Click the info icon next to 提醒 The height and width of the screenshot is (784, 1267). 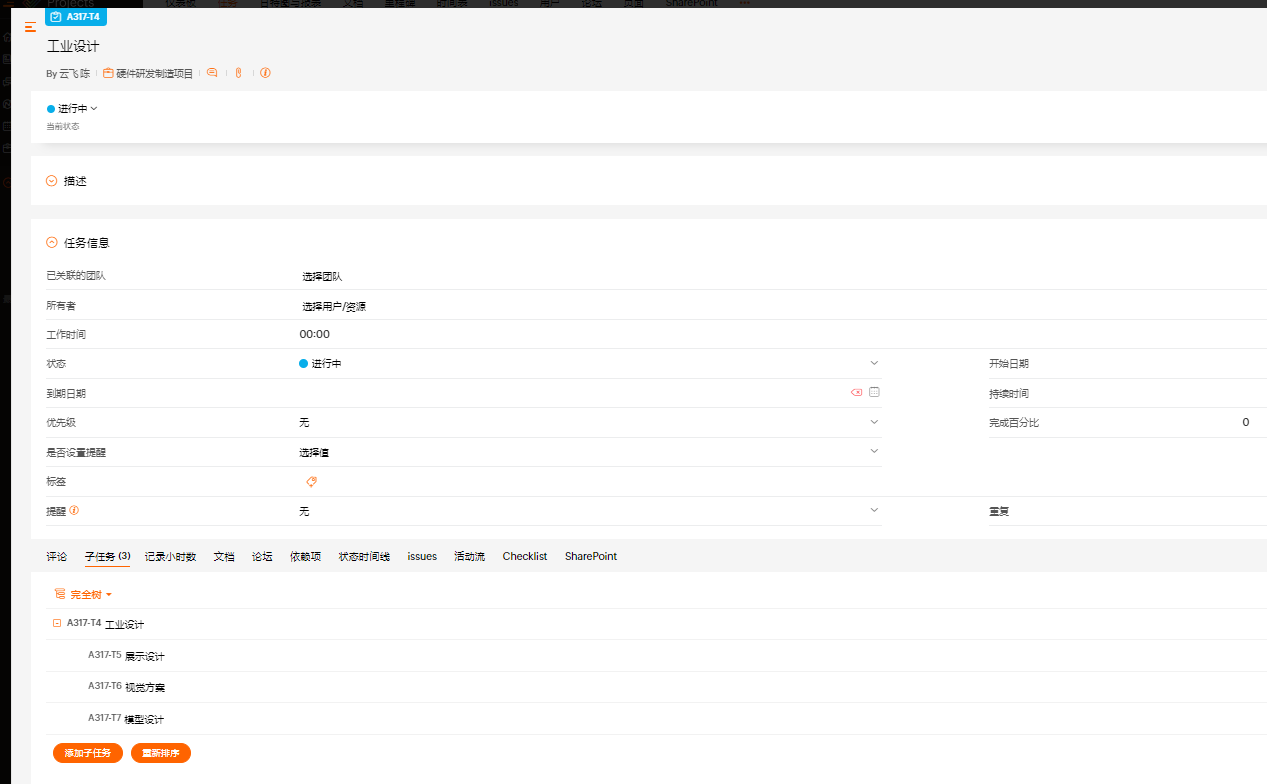[x=74, y=510]
